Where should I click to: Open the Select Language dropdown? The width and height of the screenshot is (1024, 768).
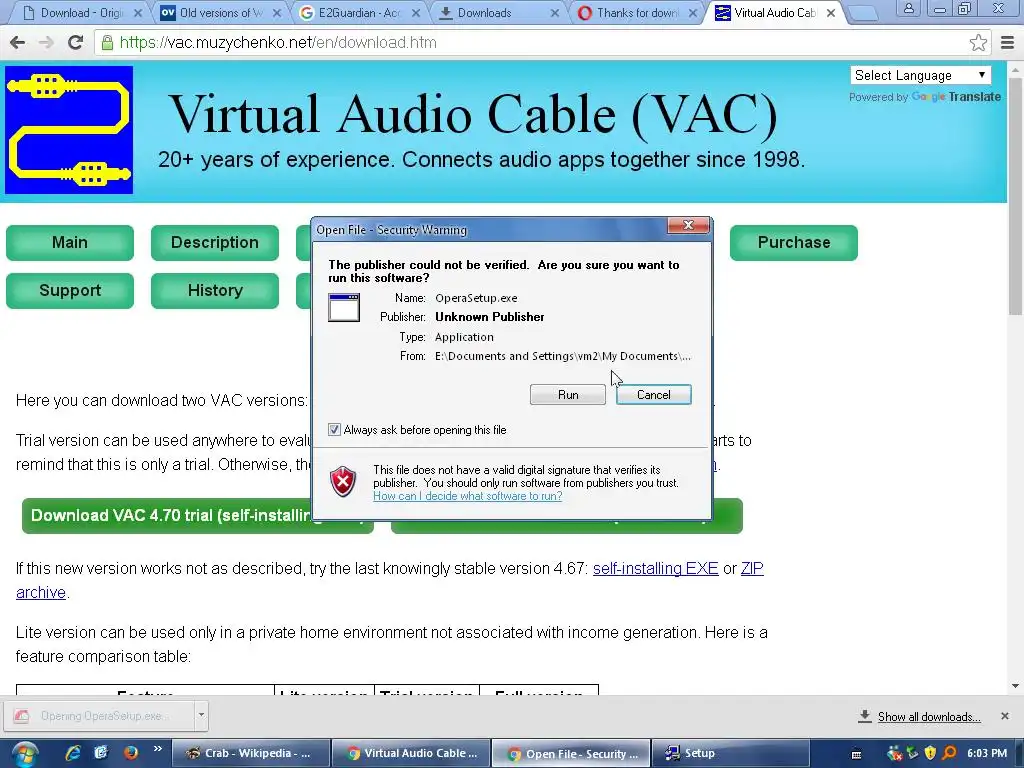[x=920, y=75]
